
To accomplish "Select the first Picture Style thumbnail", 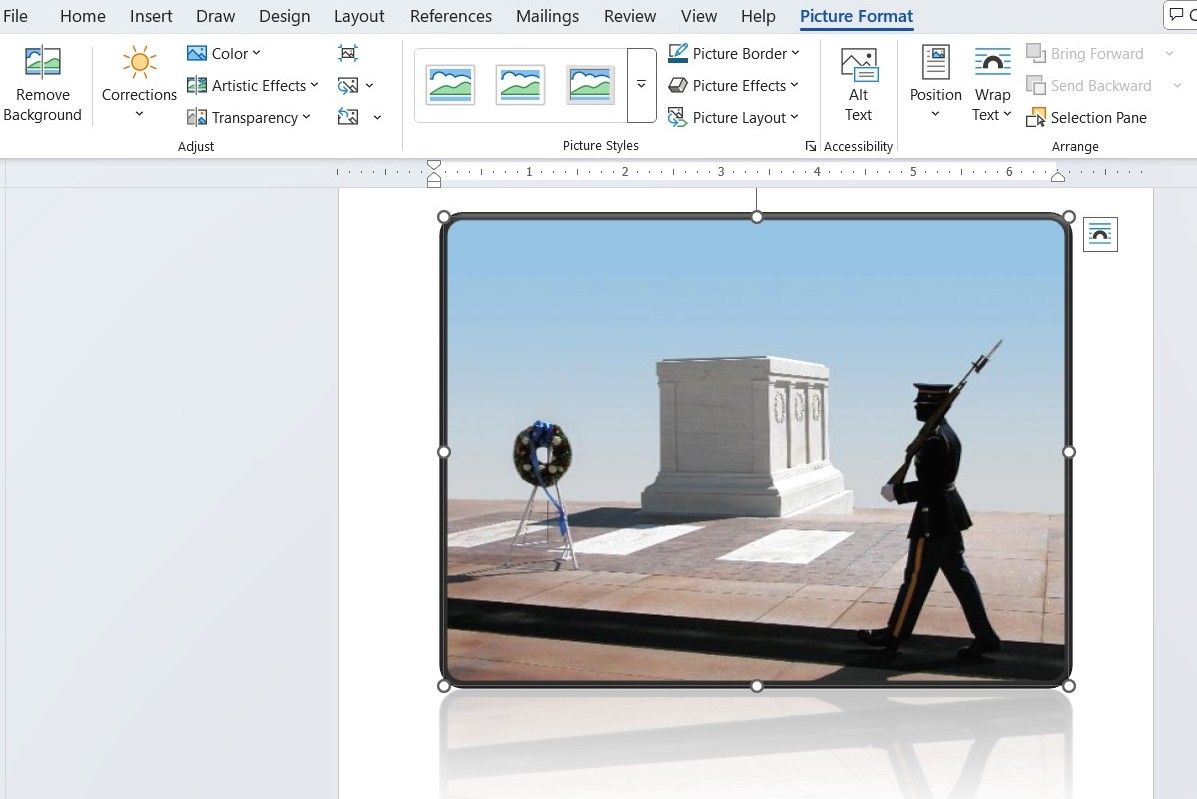I will pyautogui.click(x=449, y=85).
